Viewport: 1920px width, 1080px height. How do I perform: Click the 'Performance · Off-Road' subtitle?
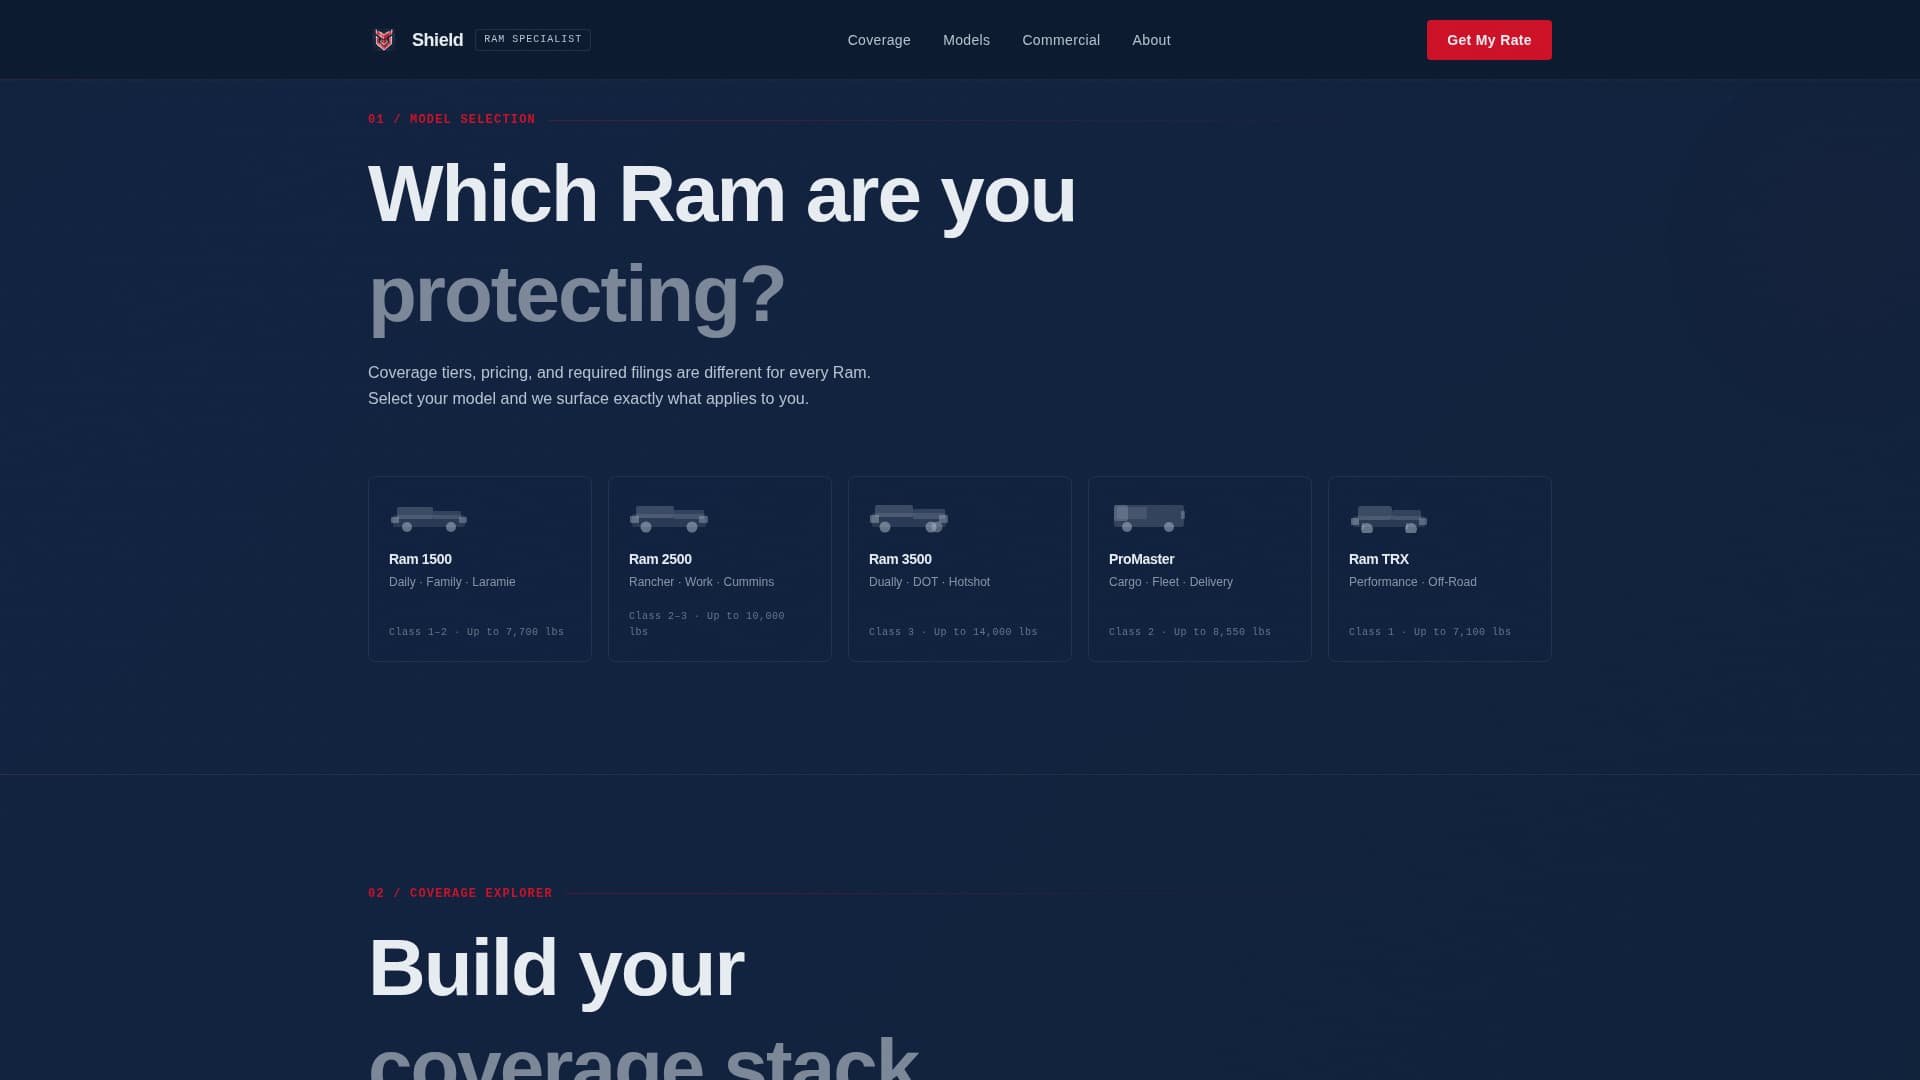pyautogui.click(x=1412, y=582)
